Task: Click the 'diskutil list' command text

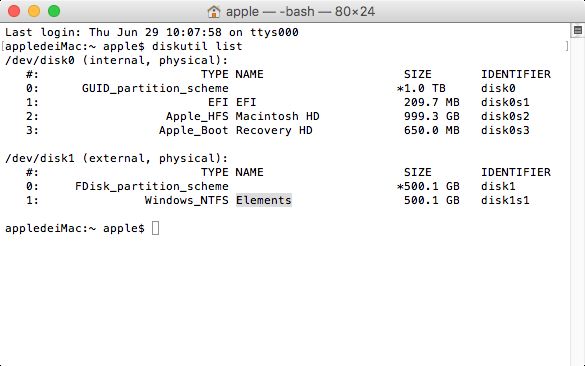Action: click(x=197, y=46)
